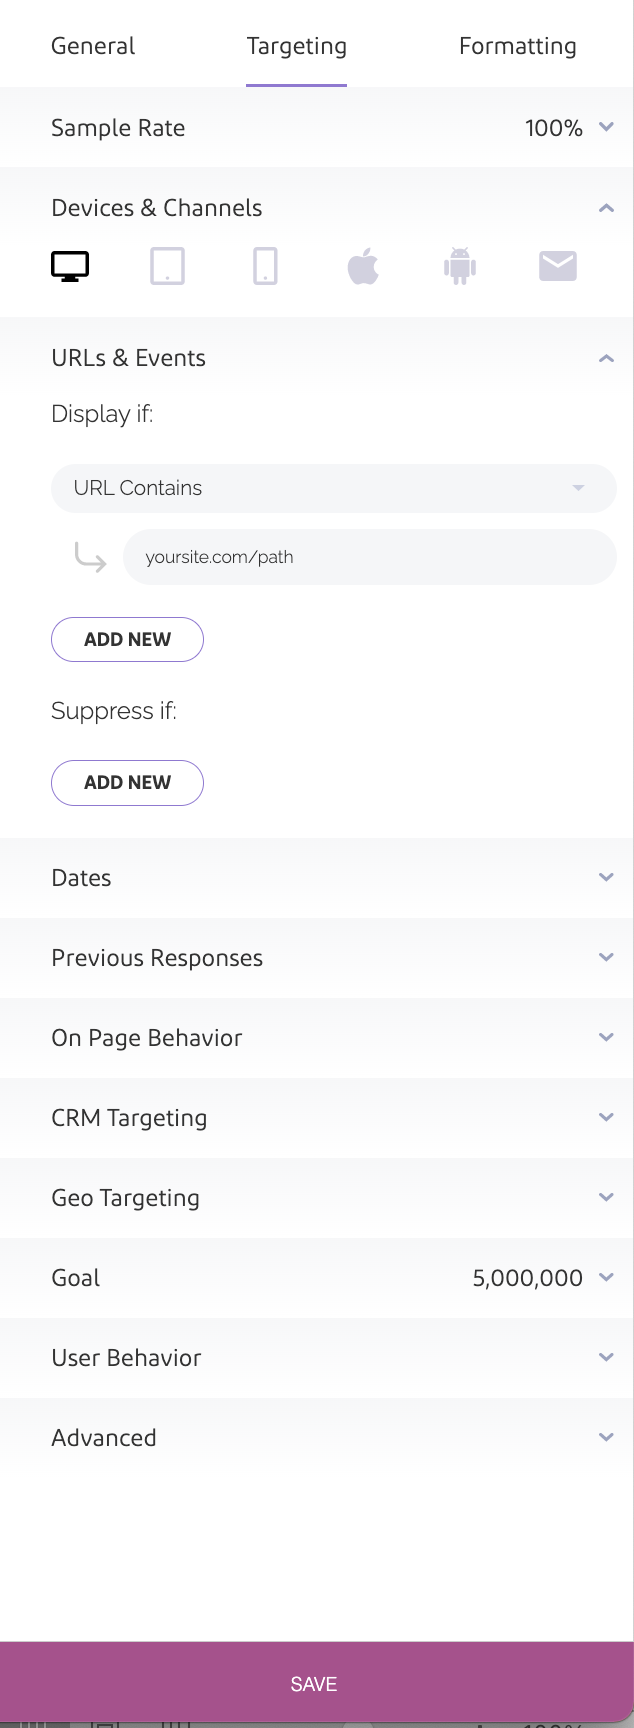The width and height of the screenshot is (634, 1728).
Task: Select the email envelope channel icon
Action: pyautogui.click(x=557, y=266)
